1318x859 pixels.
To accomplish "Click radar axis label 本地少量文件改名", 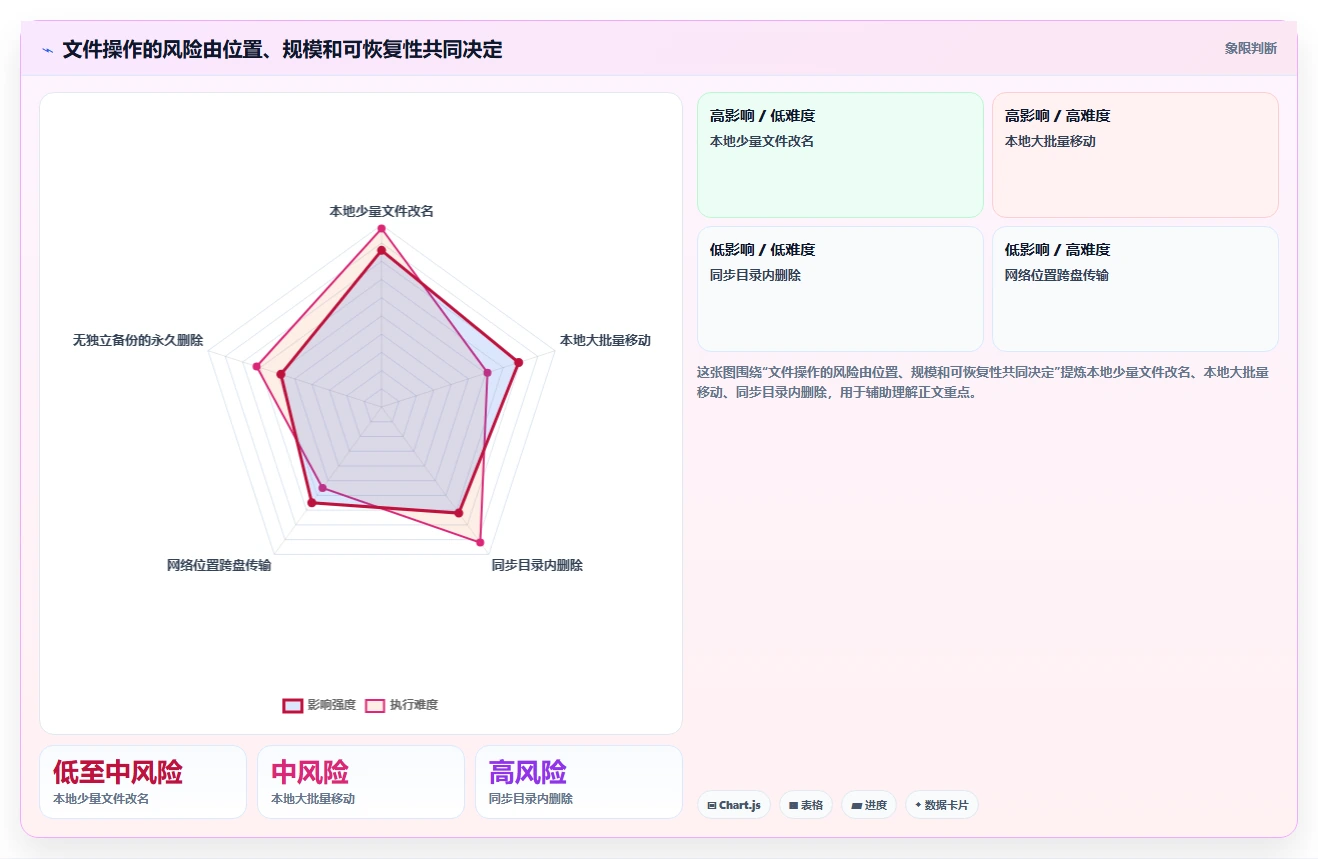I will (x=381, y=211).
